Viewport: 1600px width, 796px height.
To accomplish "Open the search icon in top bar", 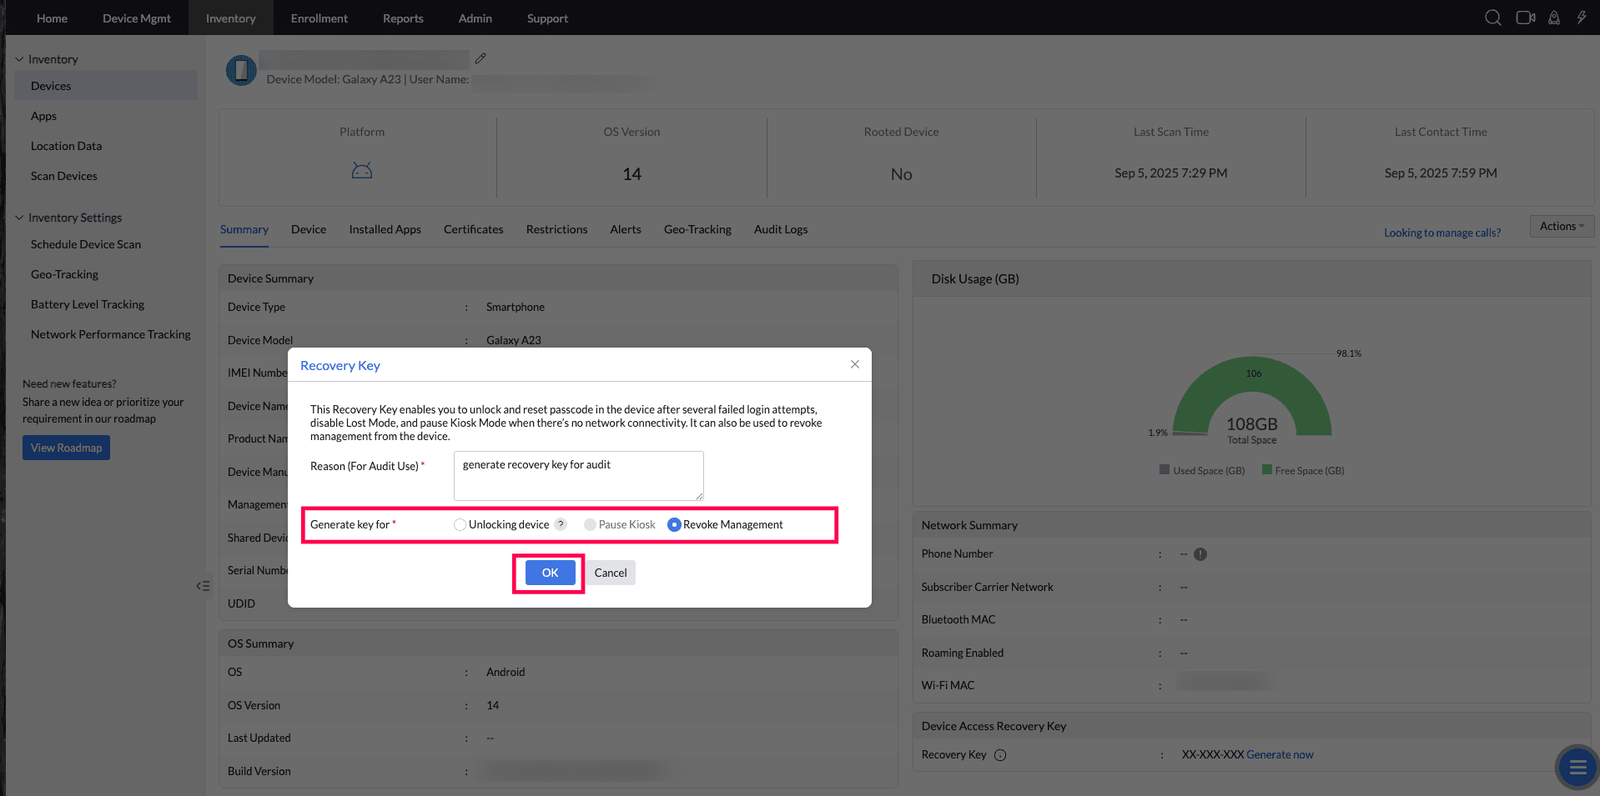I will click(1493, 18).
